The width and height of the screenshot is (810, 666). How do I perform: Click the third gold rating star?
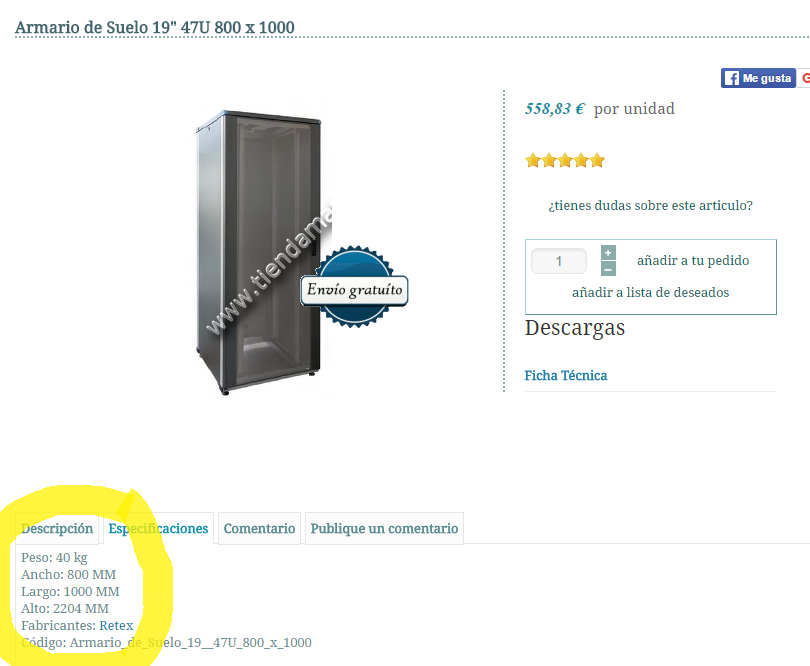(x=565, y=161)
